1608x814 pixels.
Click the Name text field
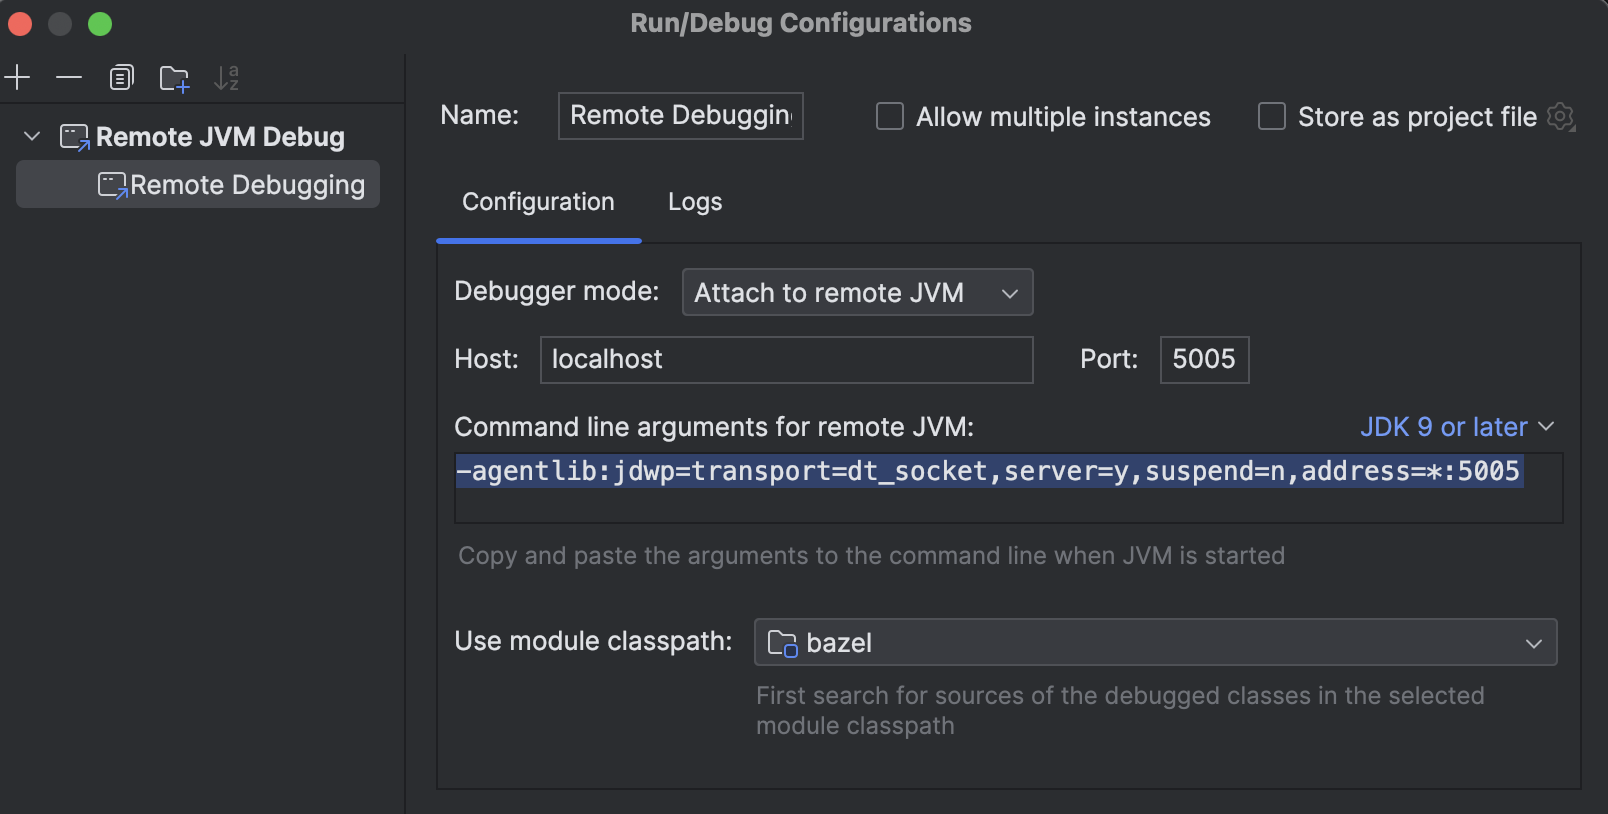point(680,116)
